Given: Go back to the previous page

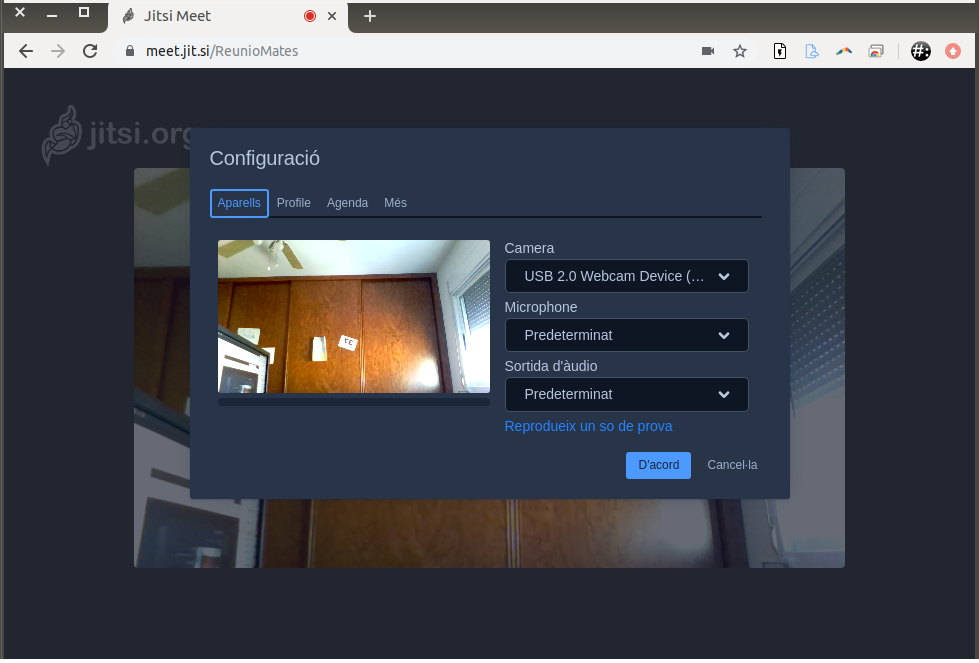Looking at the screenshot, I should 26,51.
